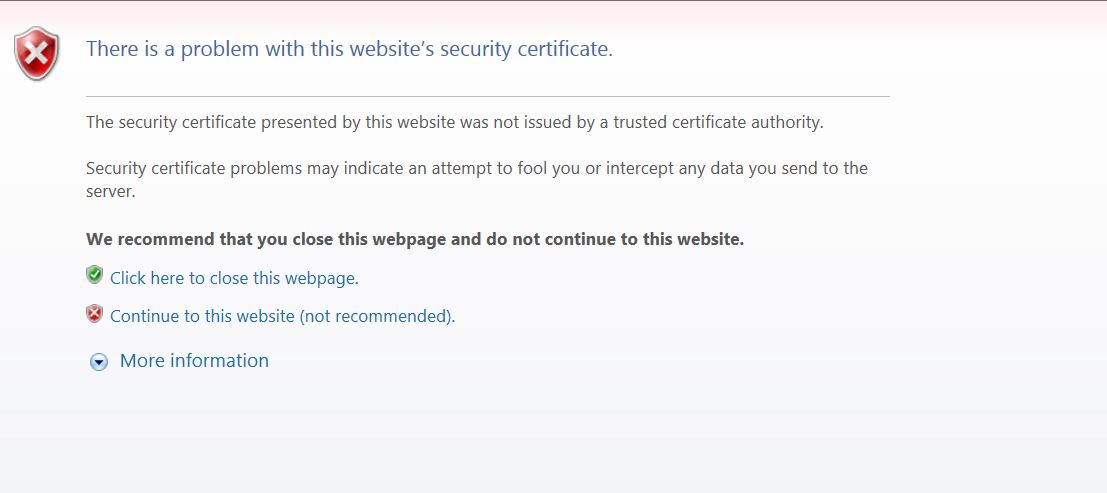
Task: Click "do not continue to this website" bold phrase
Action: tap(615, 239)
